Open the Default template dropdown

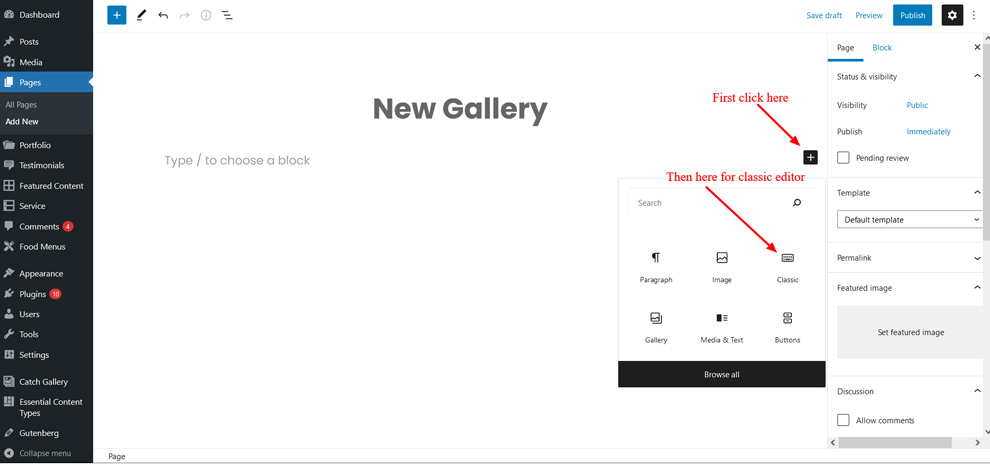(x=909, y=219)
